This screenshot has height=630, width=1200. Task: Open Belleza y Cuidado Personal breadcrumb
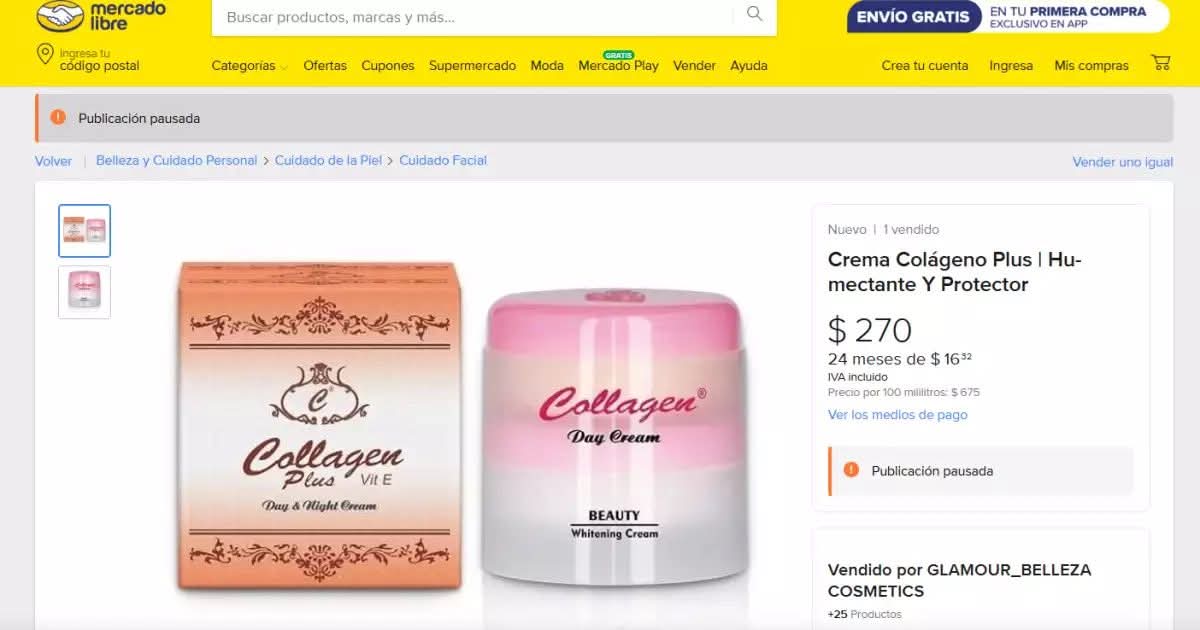coord(176,161)
